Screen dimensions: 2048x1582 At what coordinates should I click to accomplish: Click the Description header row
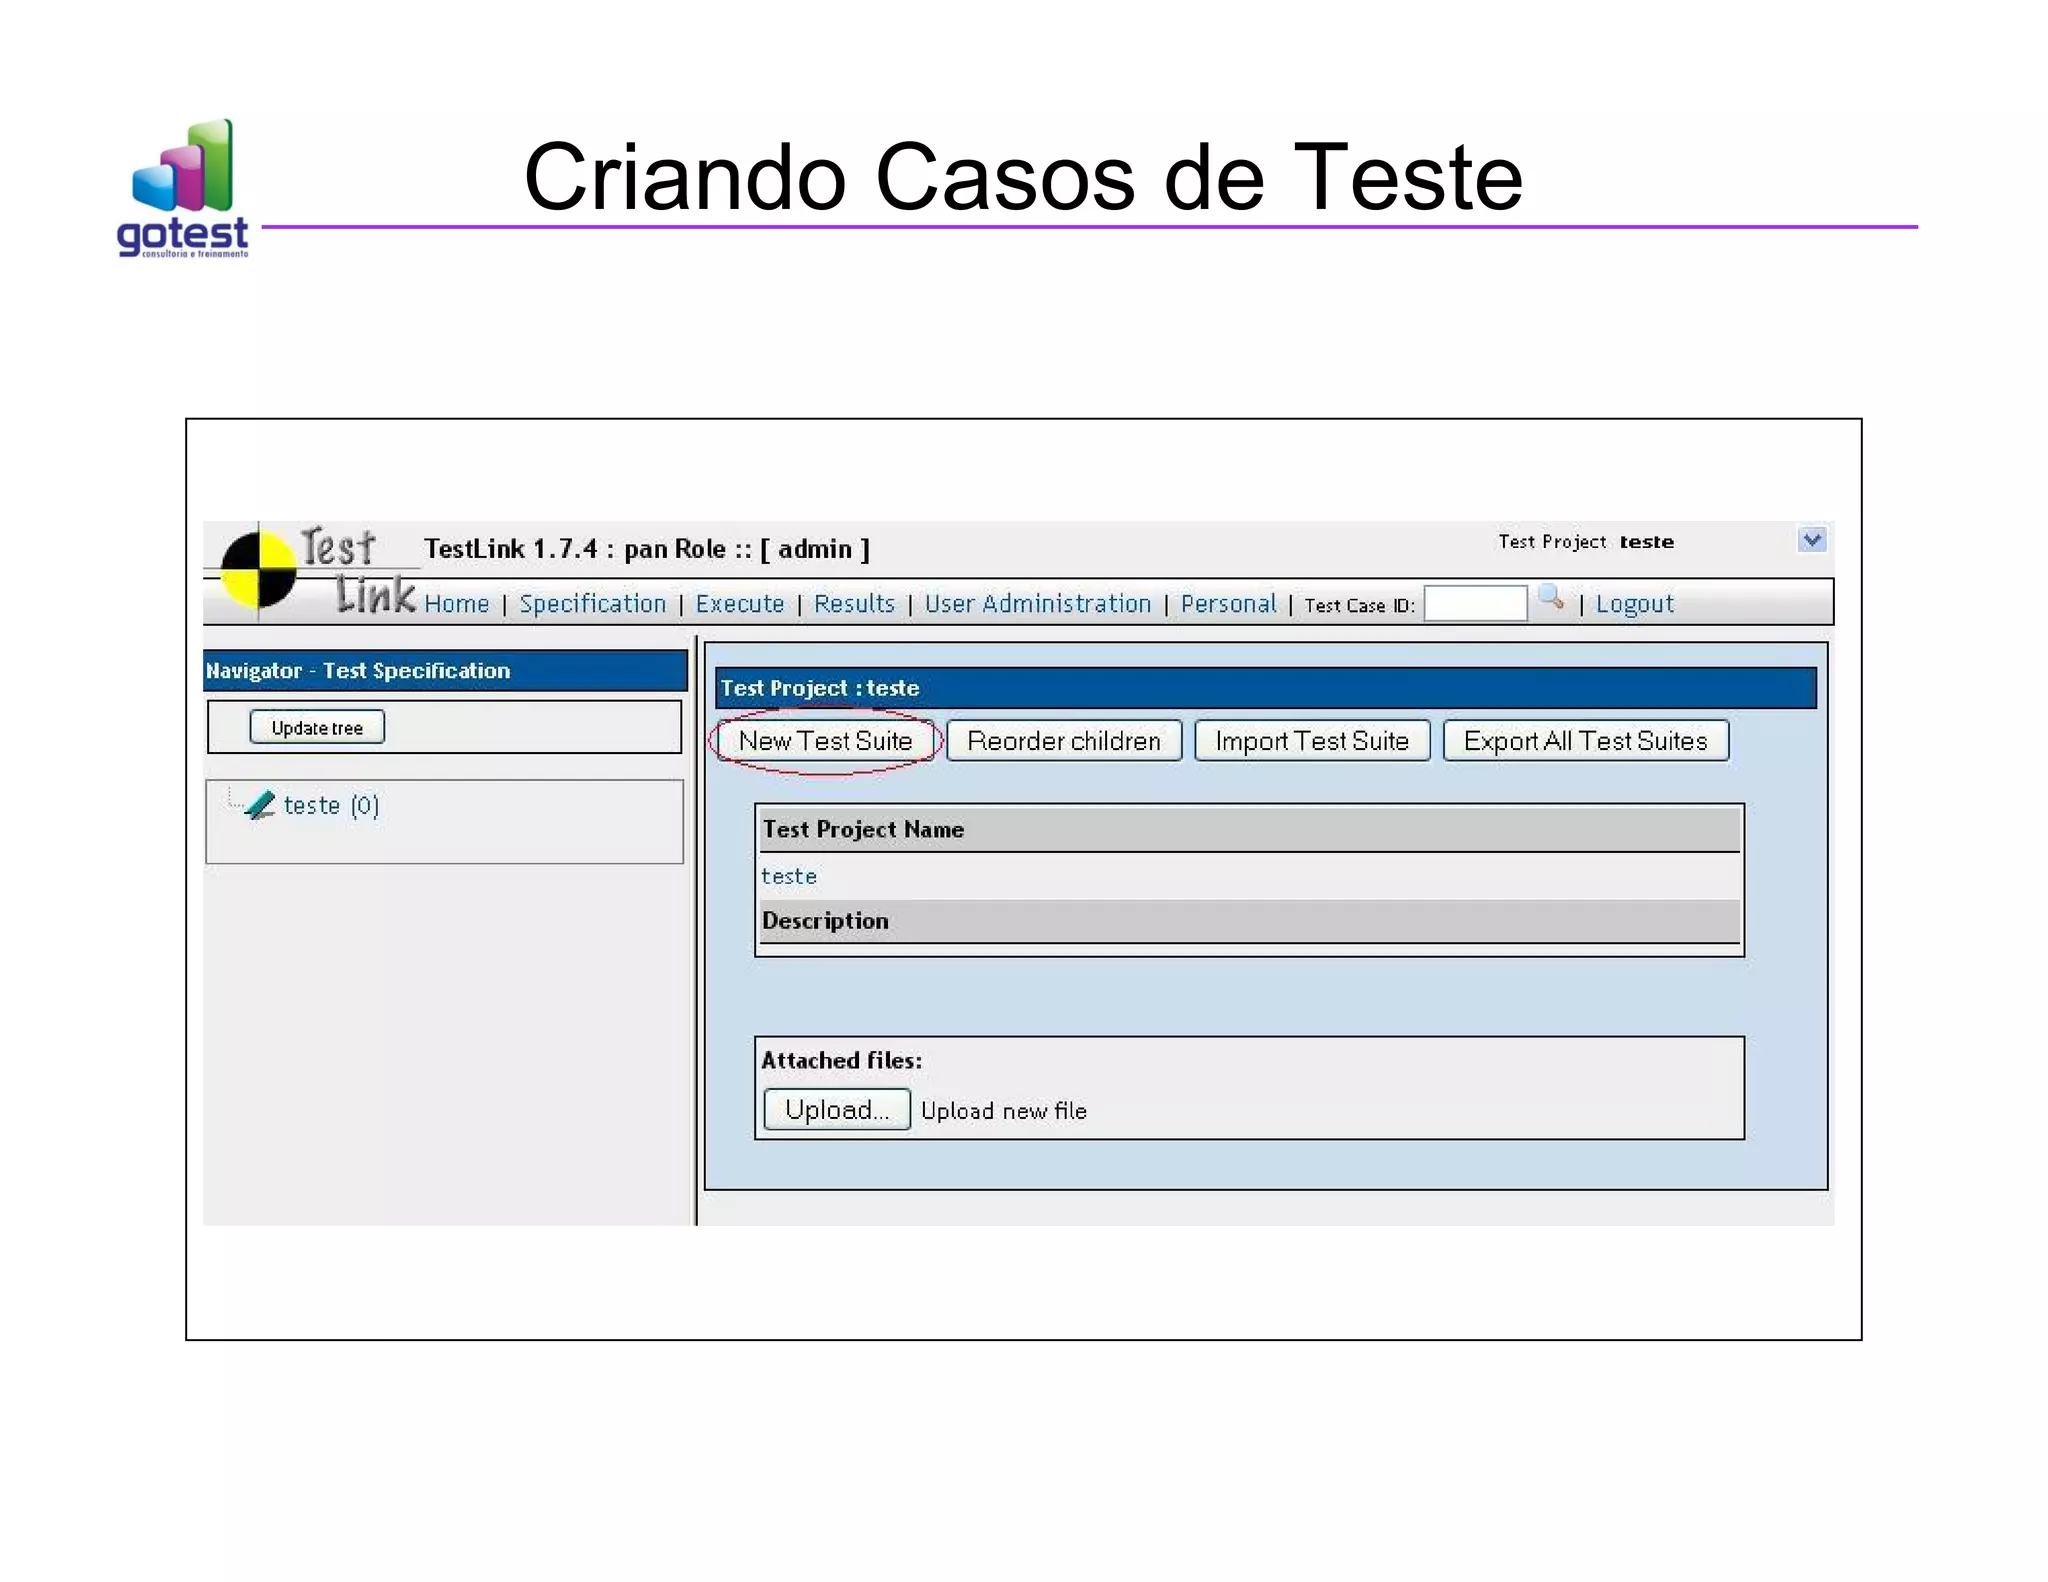click(x=1249, y=921)
